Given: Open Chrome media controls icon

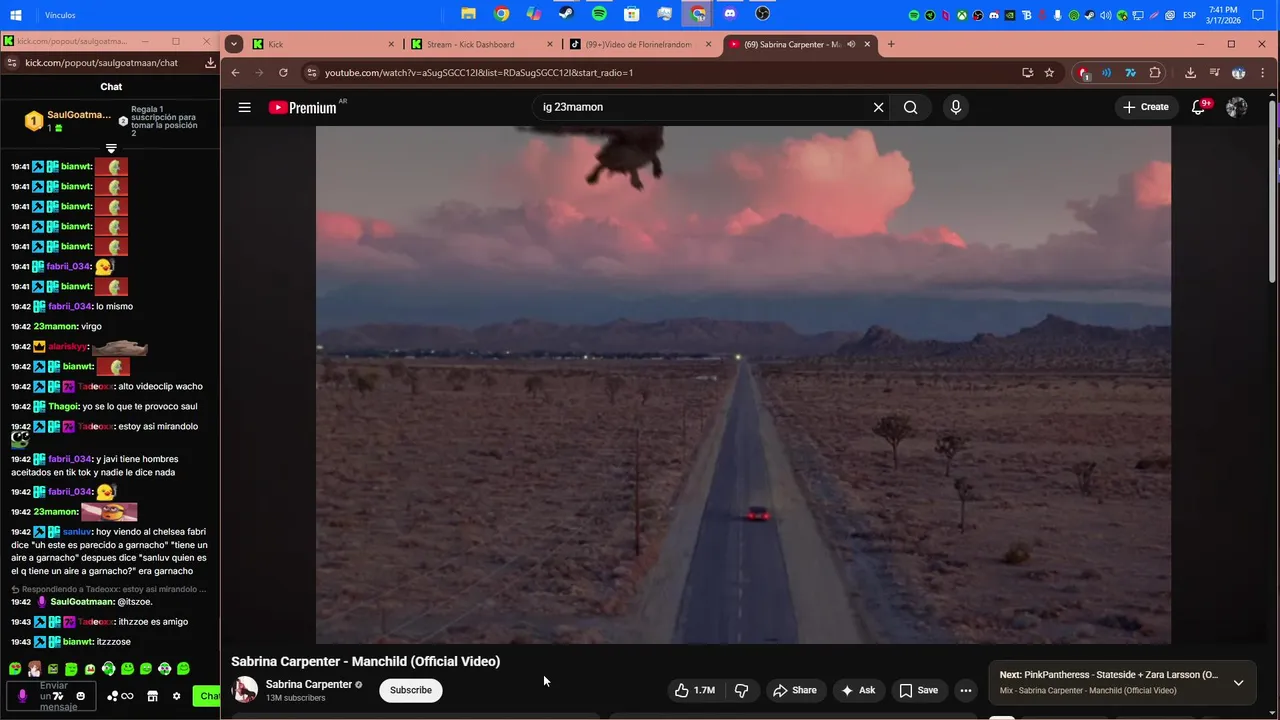Looking at the screenshot, I should [1214, 72].
